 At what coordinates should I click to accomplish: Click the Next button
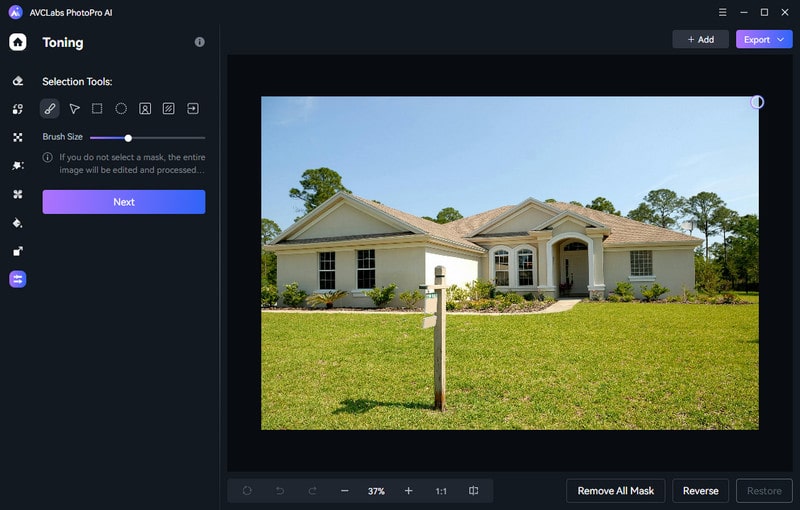123,202
